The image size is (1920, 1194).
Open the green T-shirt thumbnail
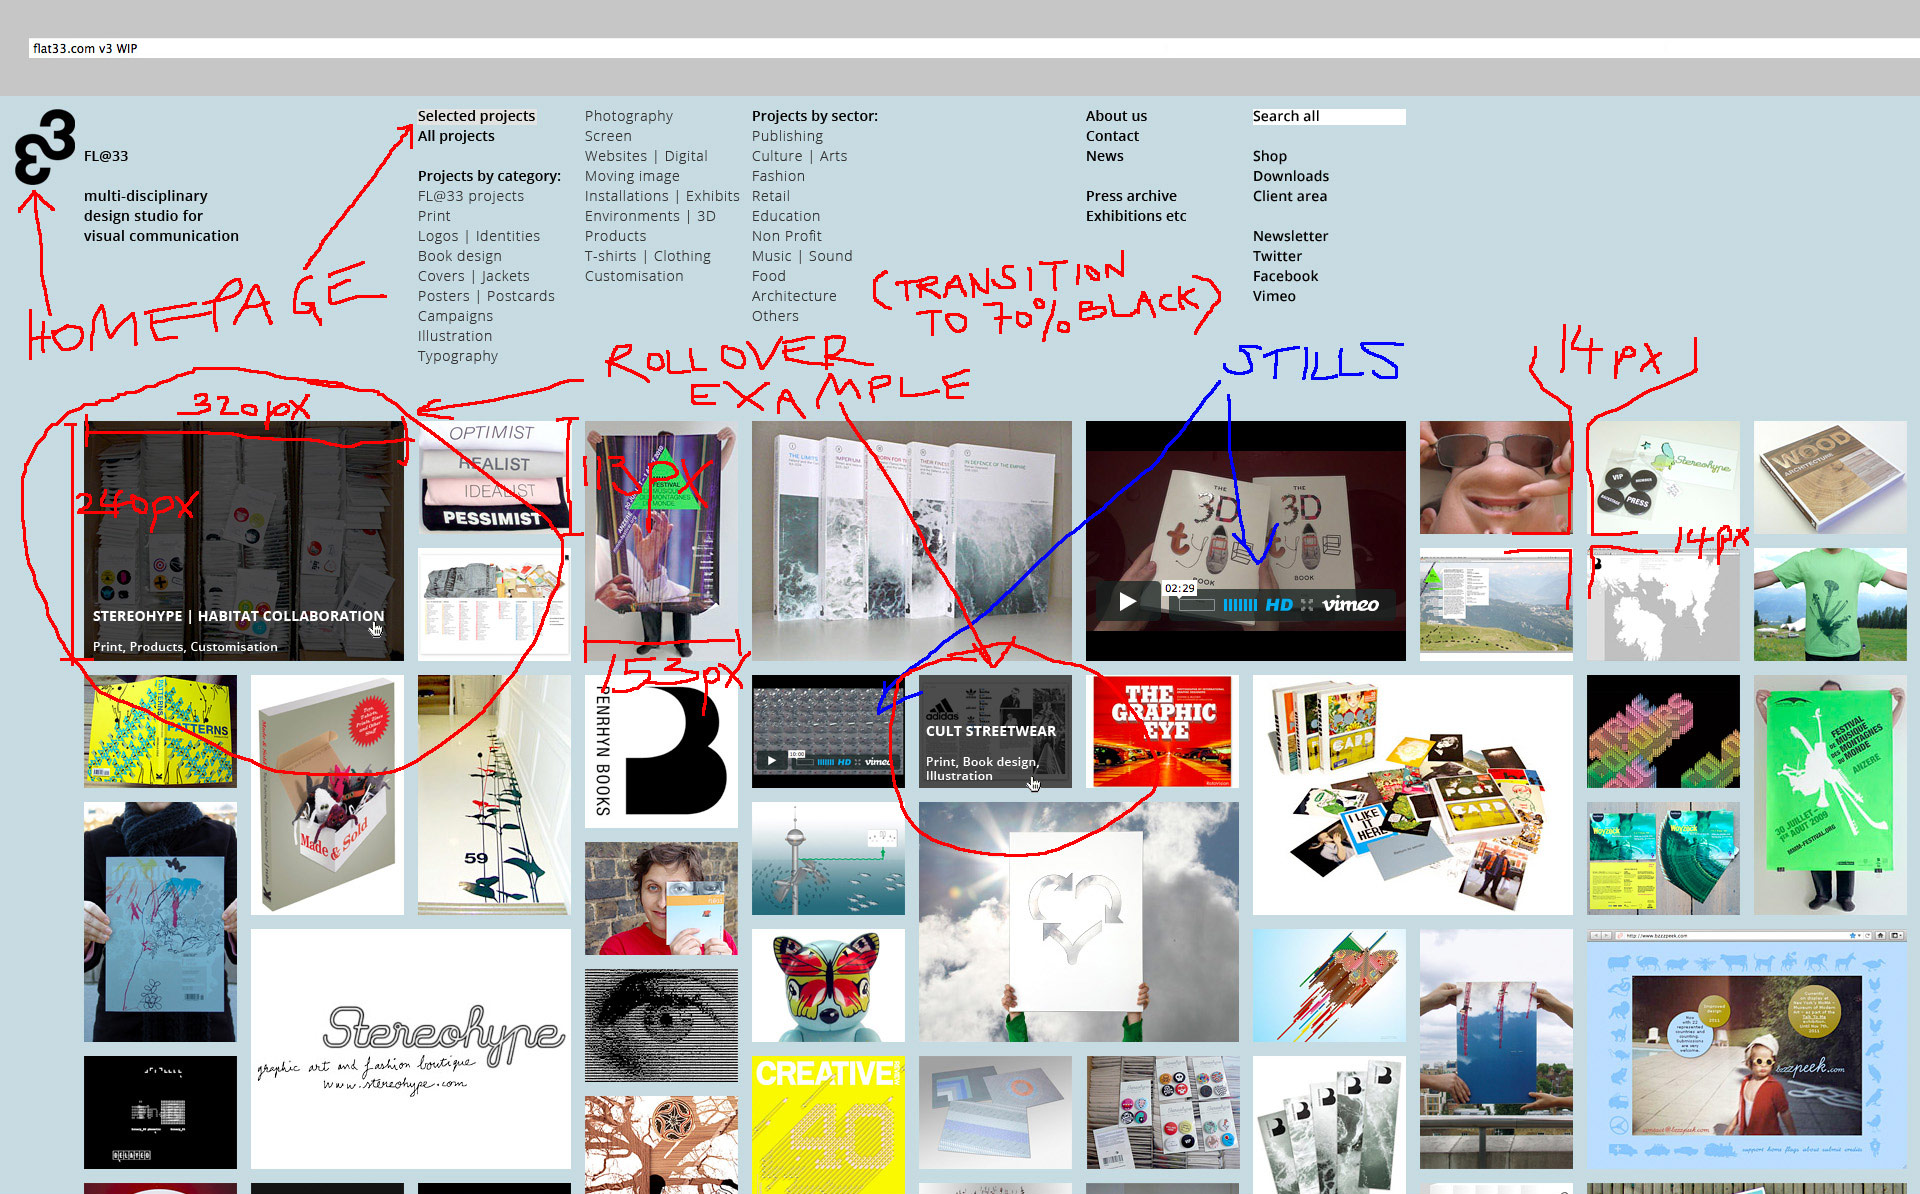click(1830, 604)
